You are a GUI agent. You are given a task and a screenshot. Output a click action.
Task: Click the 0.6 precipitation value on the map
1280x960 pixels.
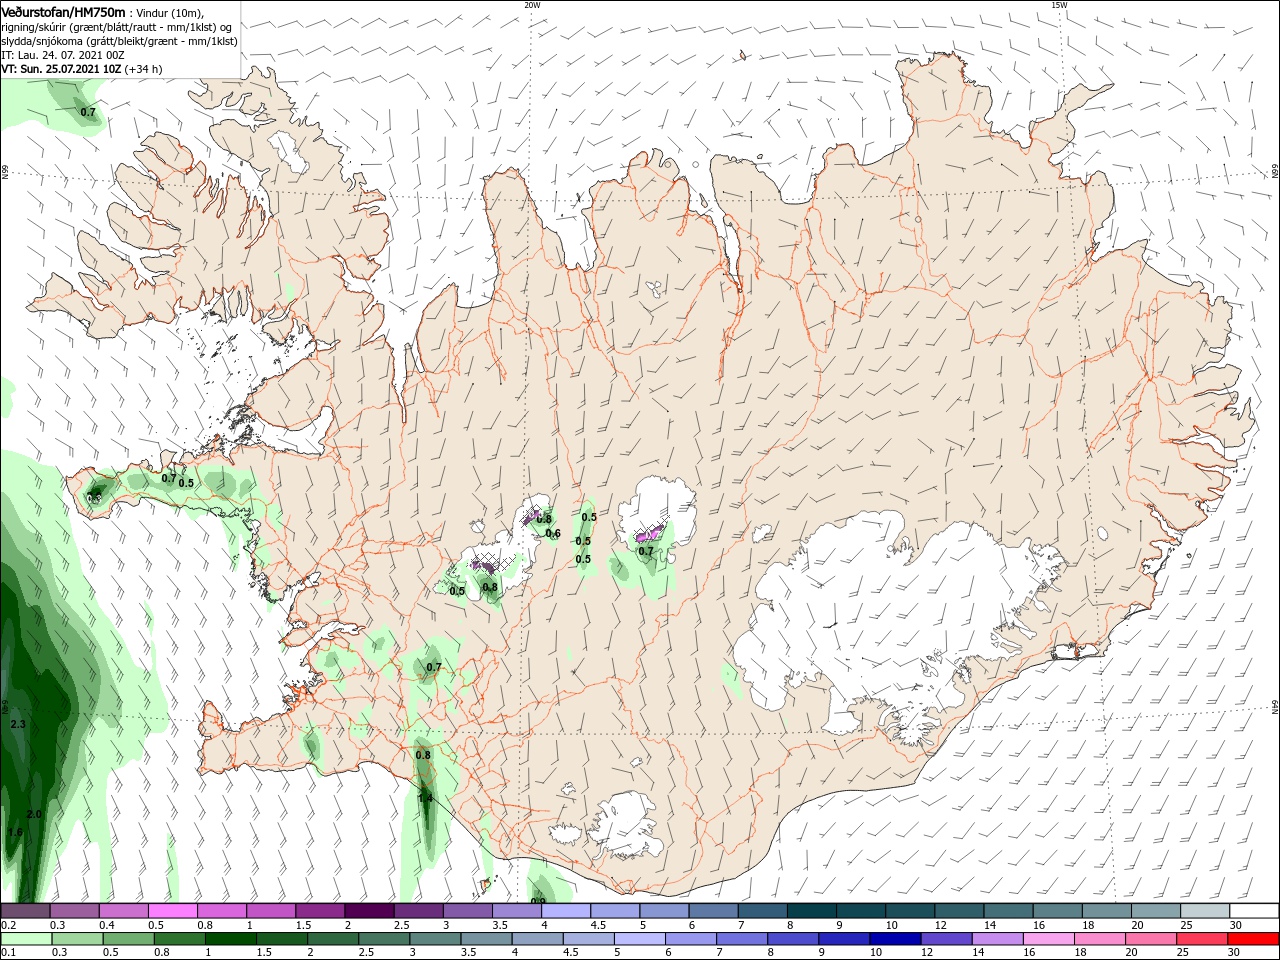click(553, 534)
